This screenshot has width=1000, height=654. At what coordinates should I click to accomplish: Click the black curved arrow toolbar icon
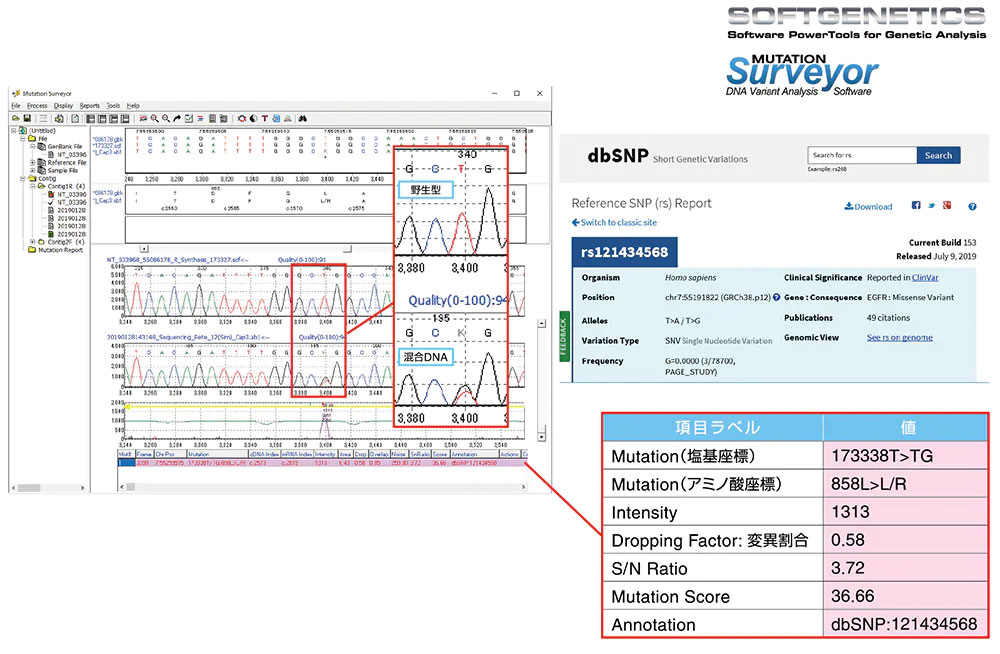(177, 119)
